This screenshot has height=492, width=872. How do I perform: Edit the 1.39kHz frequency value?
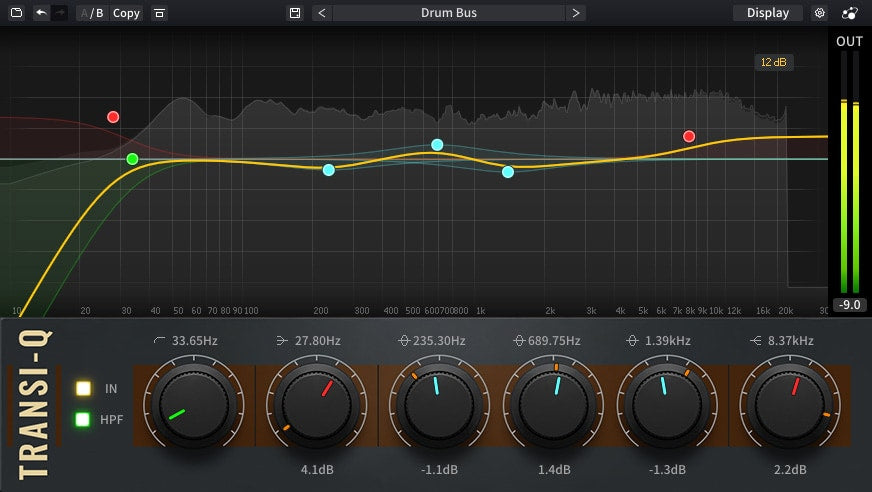[668, 340]
